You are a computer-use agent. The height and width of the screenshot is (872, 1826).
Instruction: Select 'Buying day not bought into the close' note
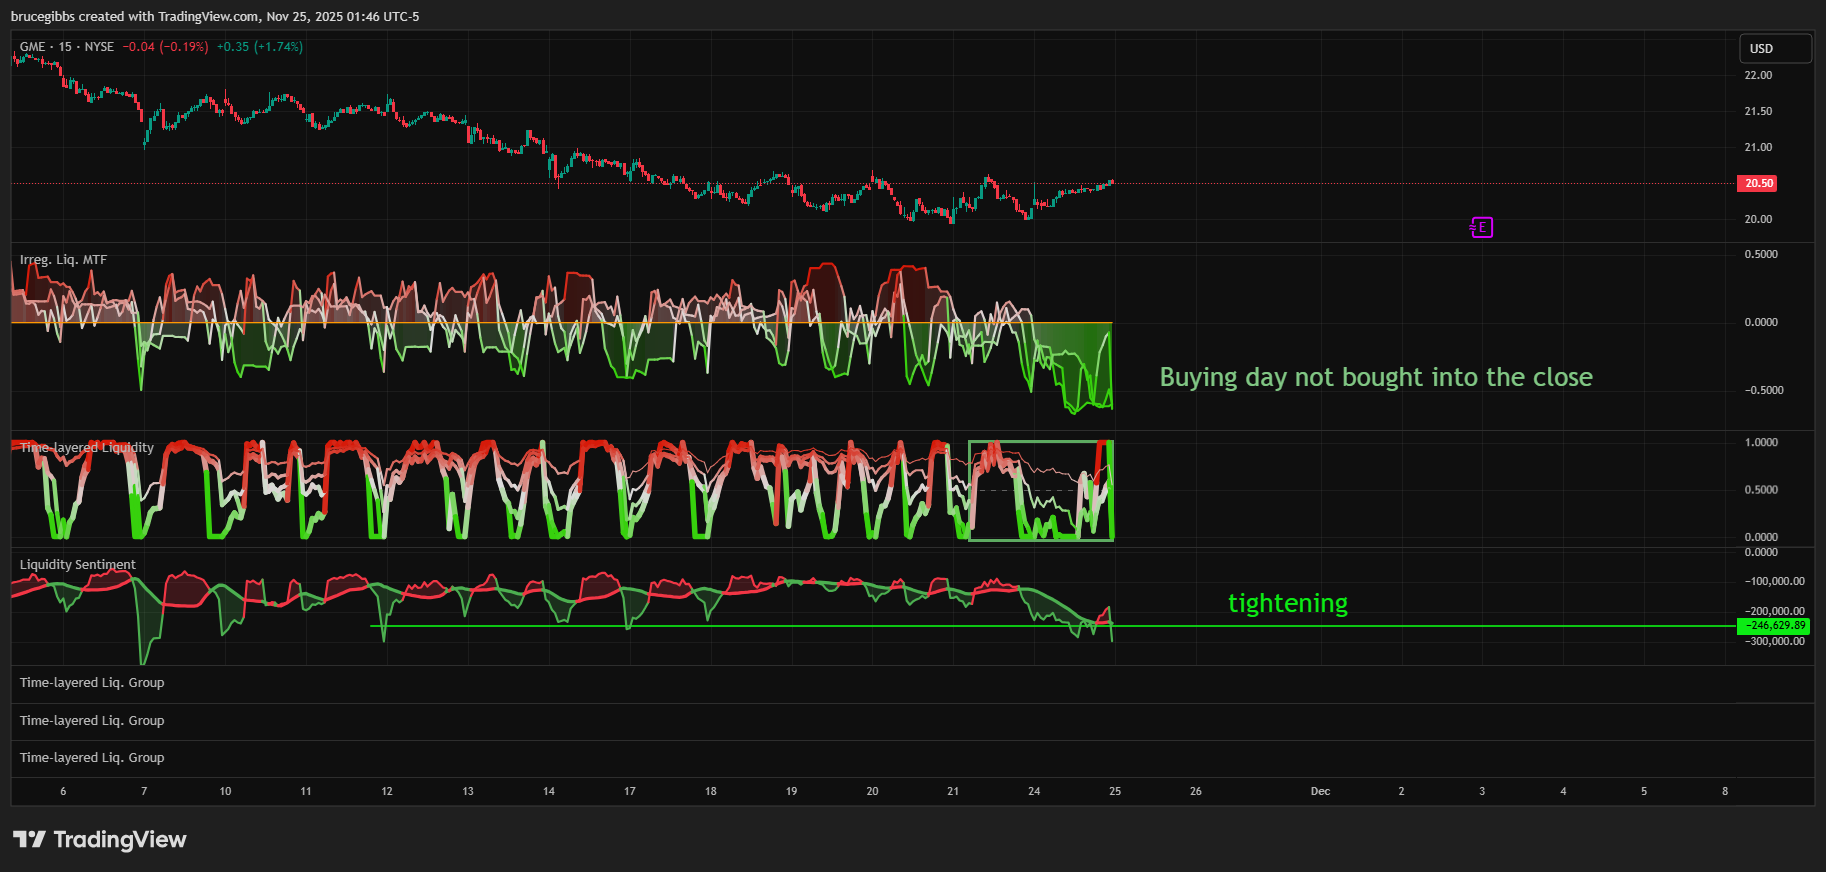click(1375, 377)
